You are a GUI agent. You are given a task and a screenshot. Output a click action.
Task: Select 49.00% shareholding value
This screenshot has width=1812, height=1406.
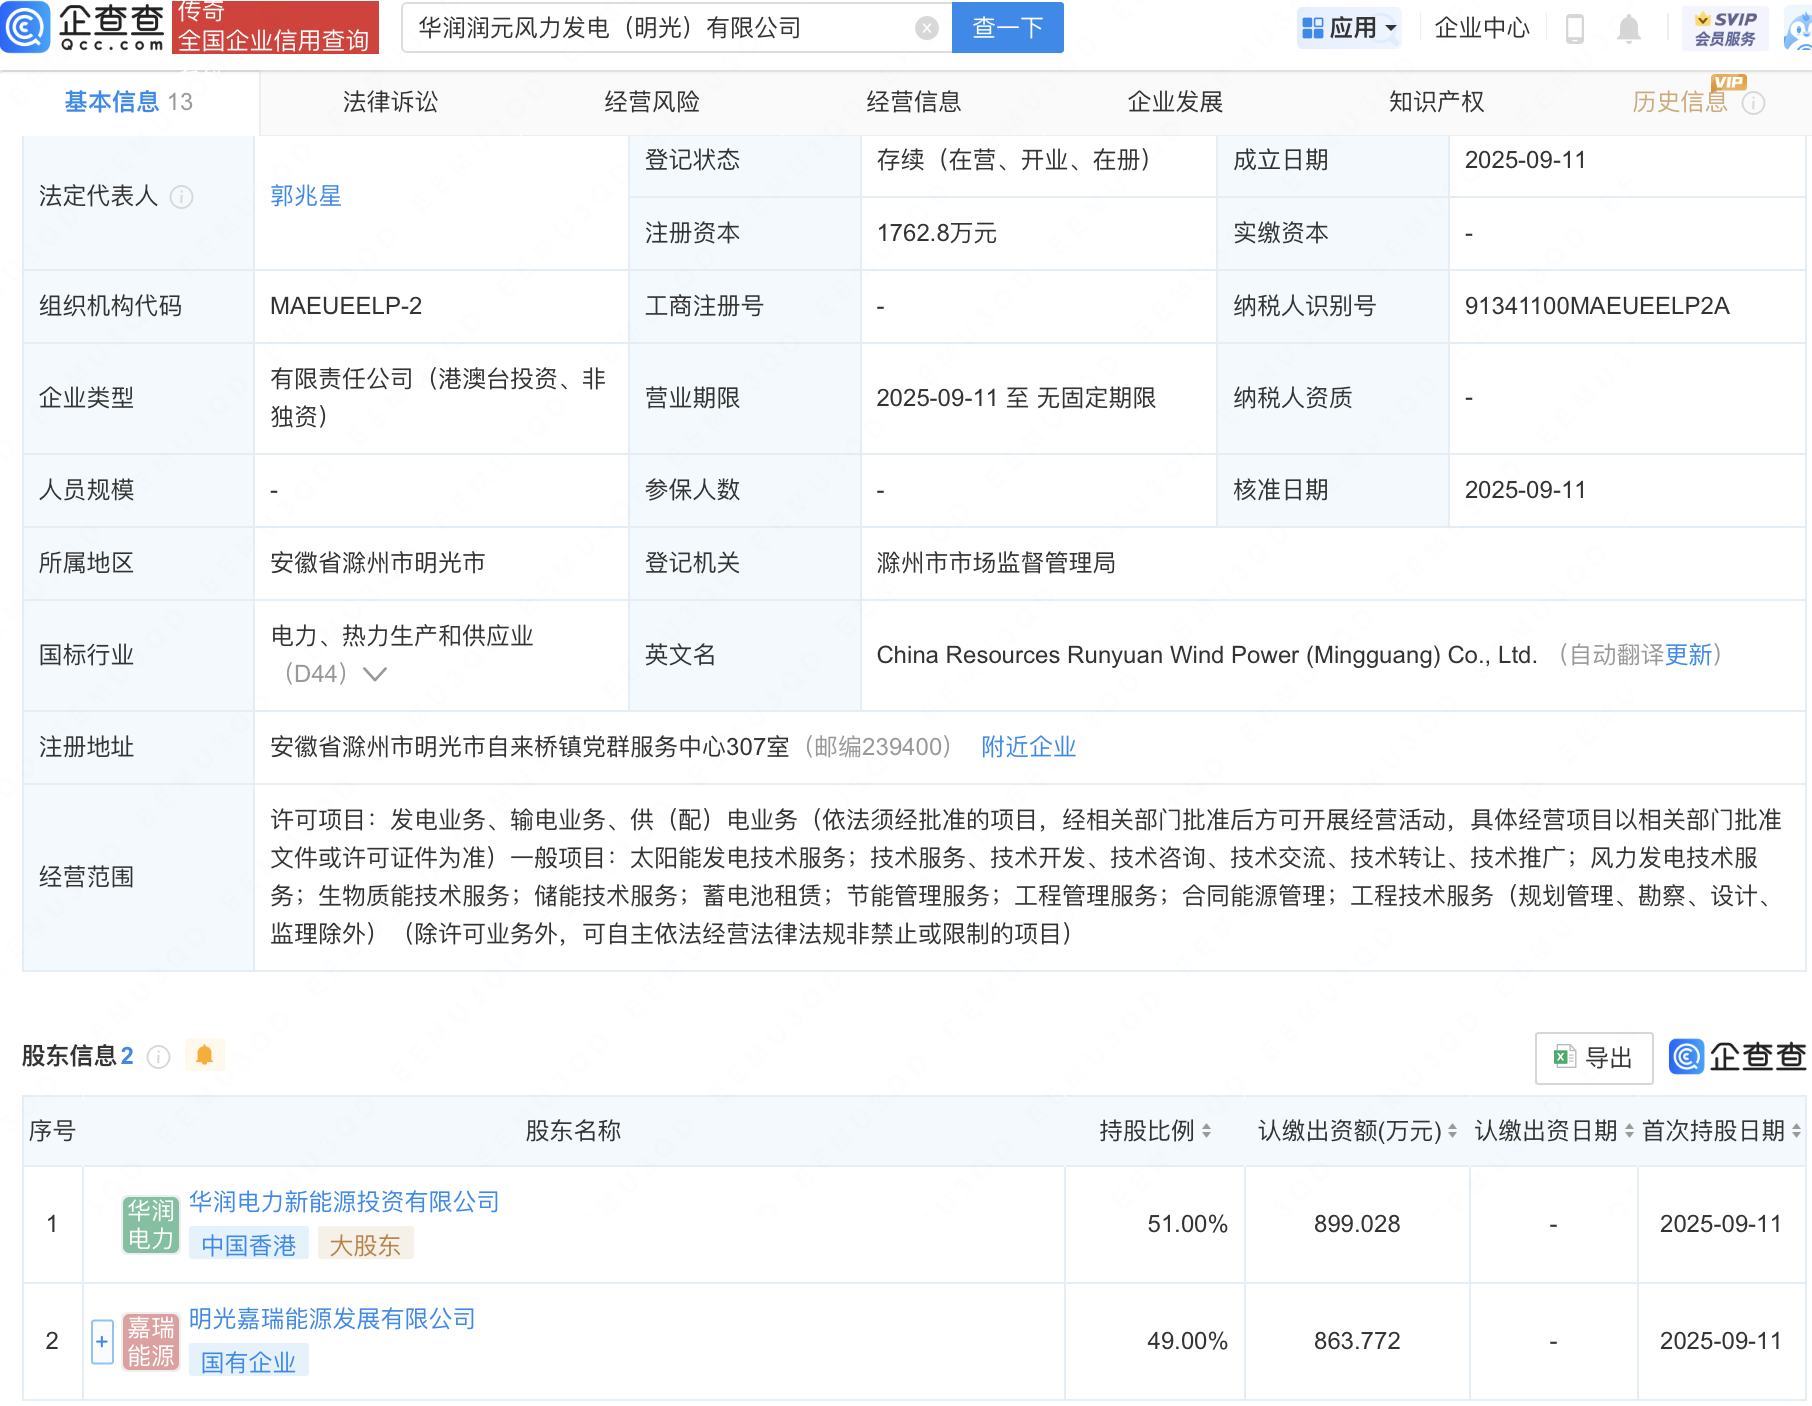[x=1187, y=1341]
